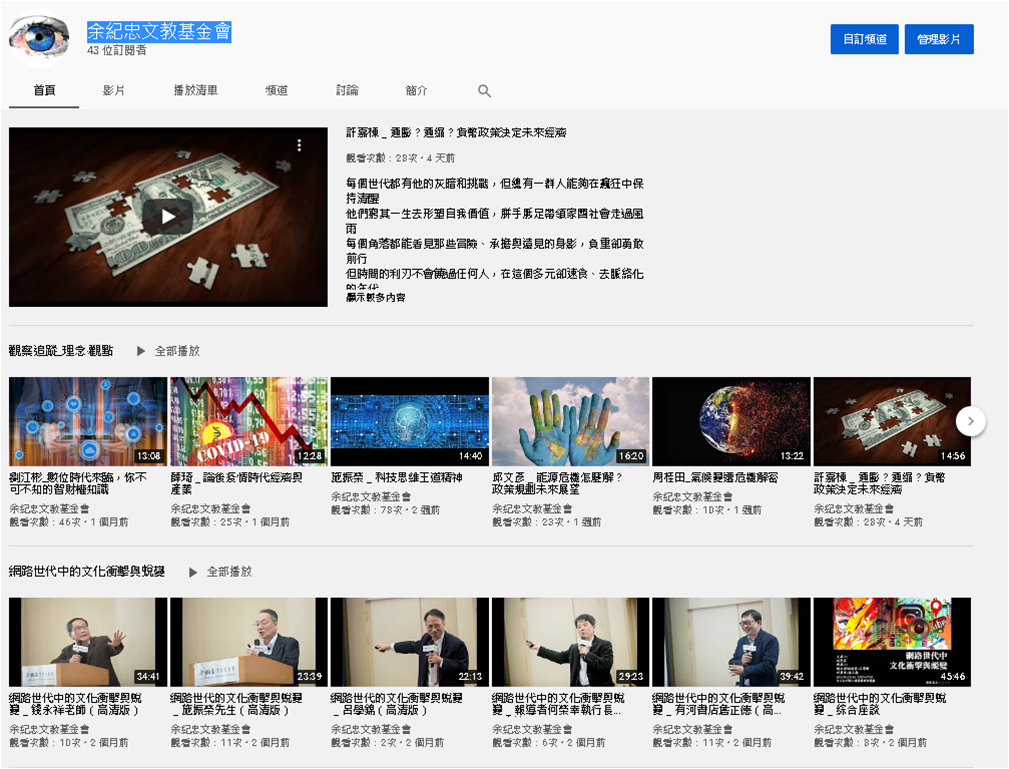Image resolution: width=1009 pixels, height=769 pixels.
Task: Play the featured puzzle-money video
Action: point(168,217)
